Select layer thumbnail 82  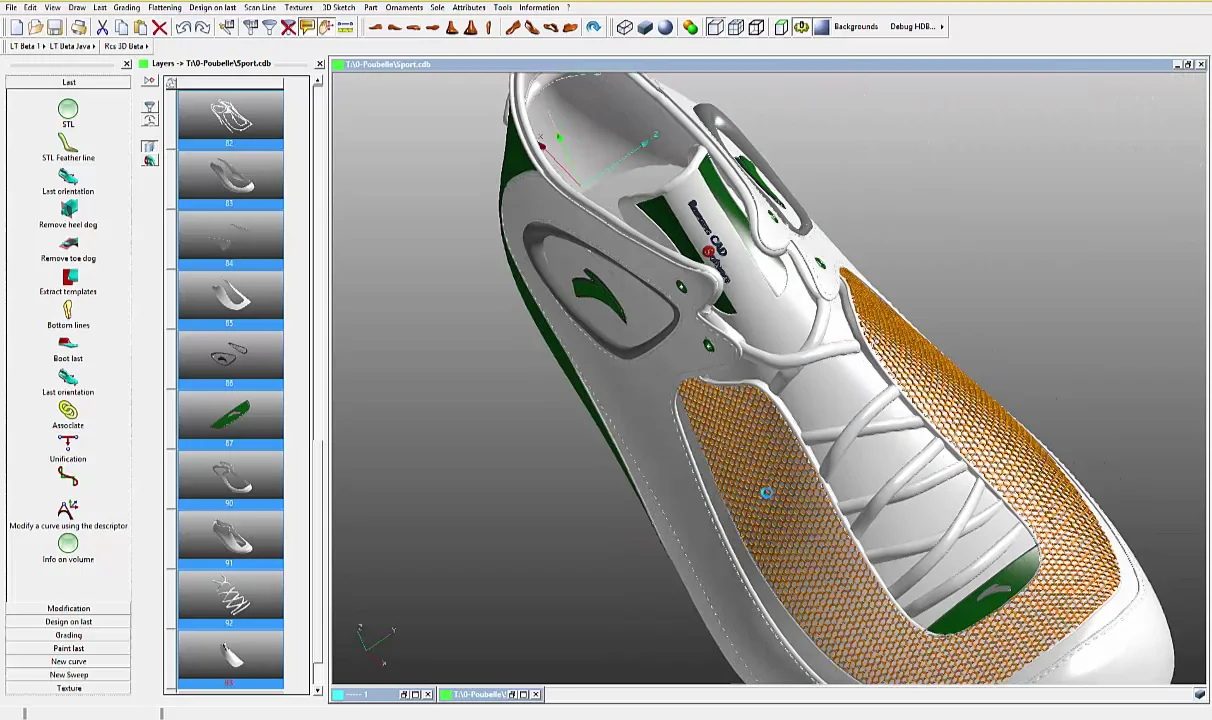click(x=231, y=120)
